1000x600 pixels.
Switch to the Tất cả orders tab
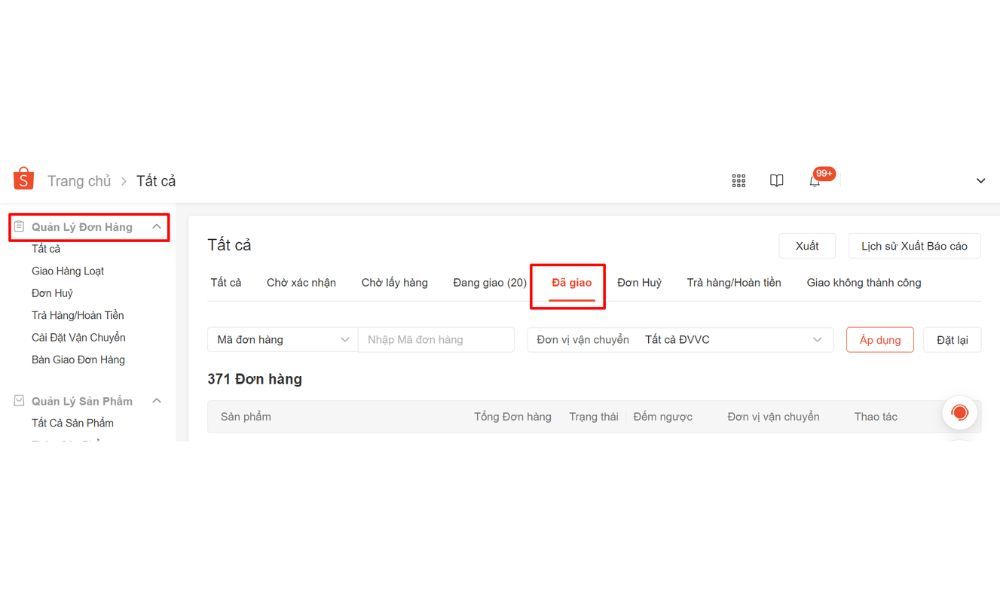point(226,282)
